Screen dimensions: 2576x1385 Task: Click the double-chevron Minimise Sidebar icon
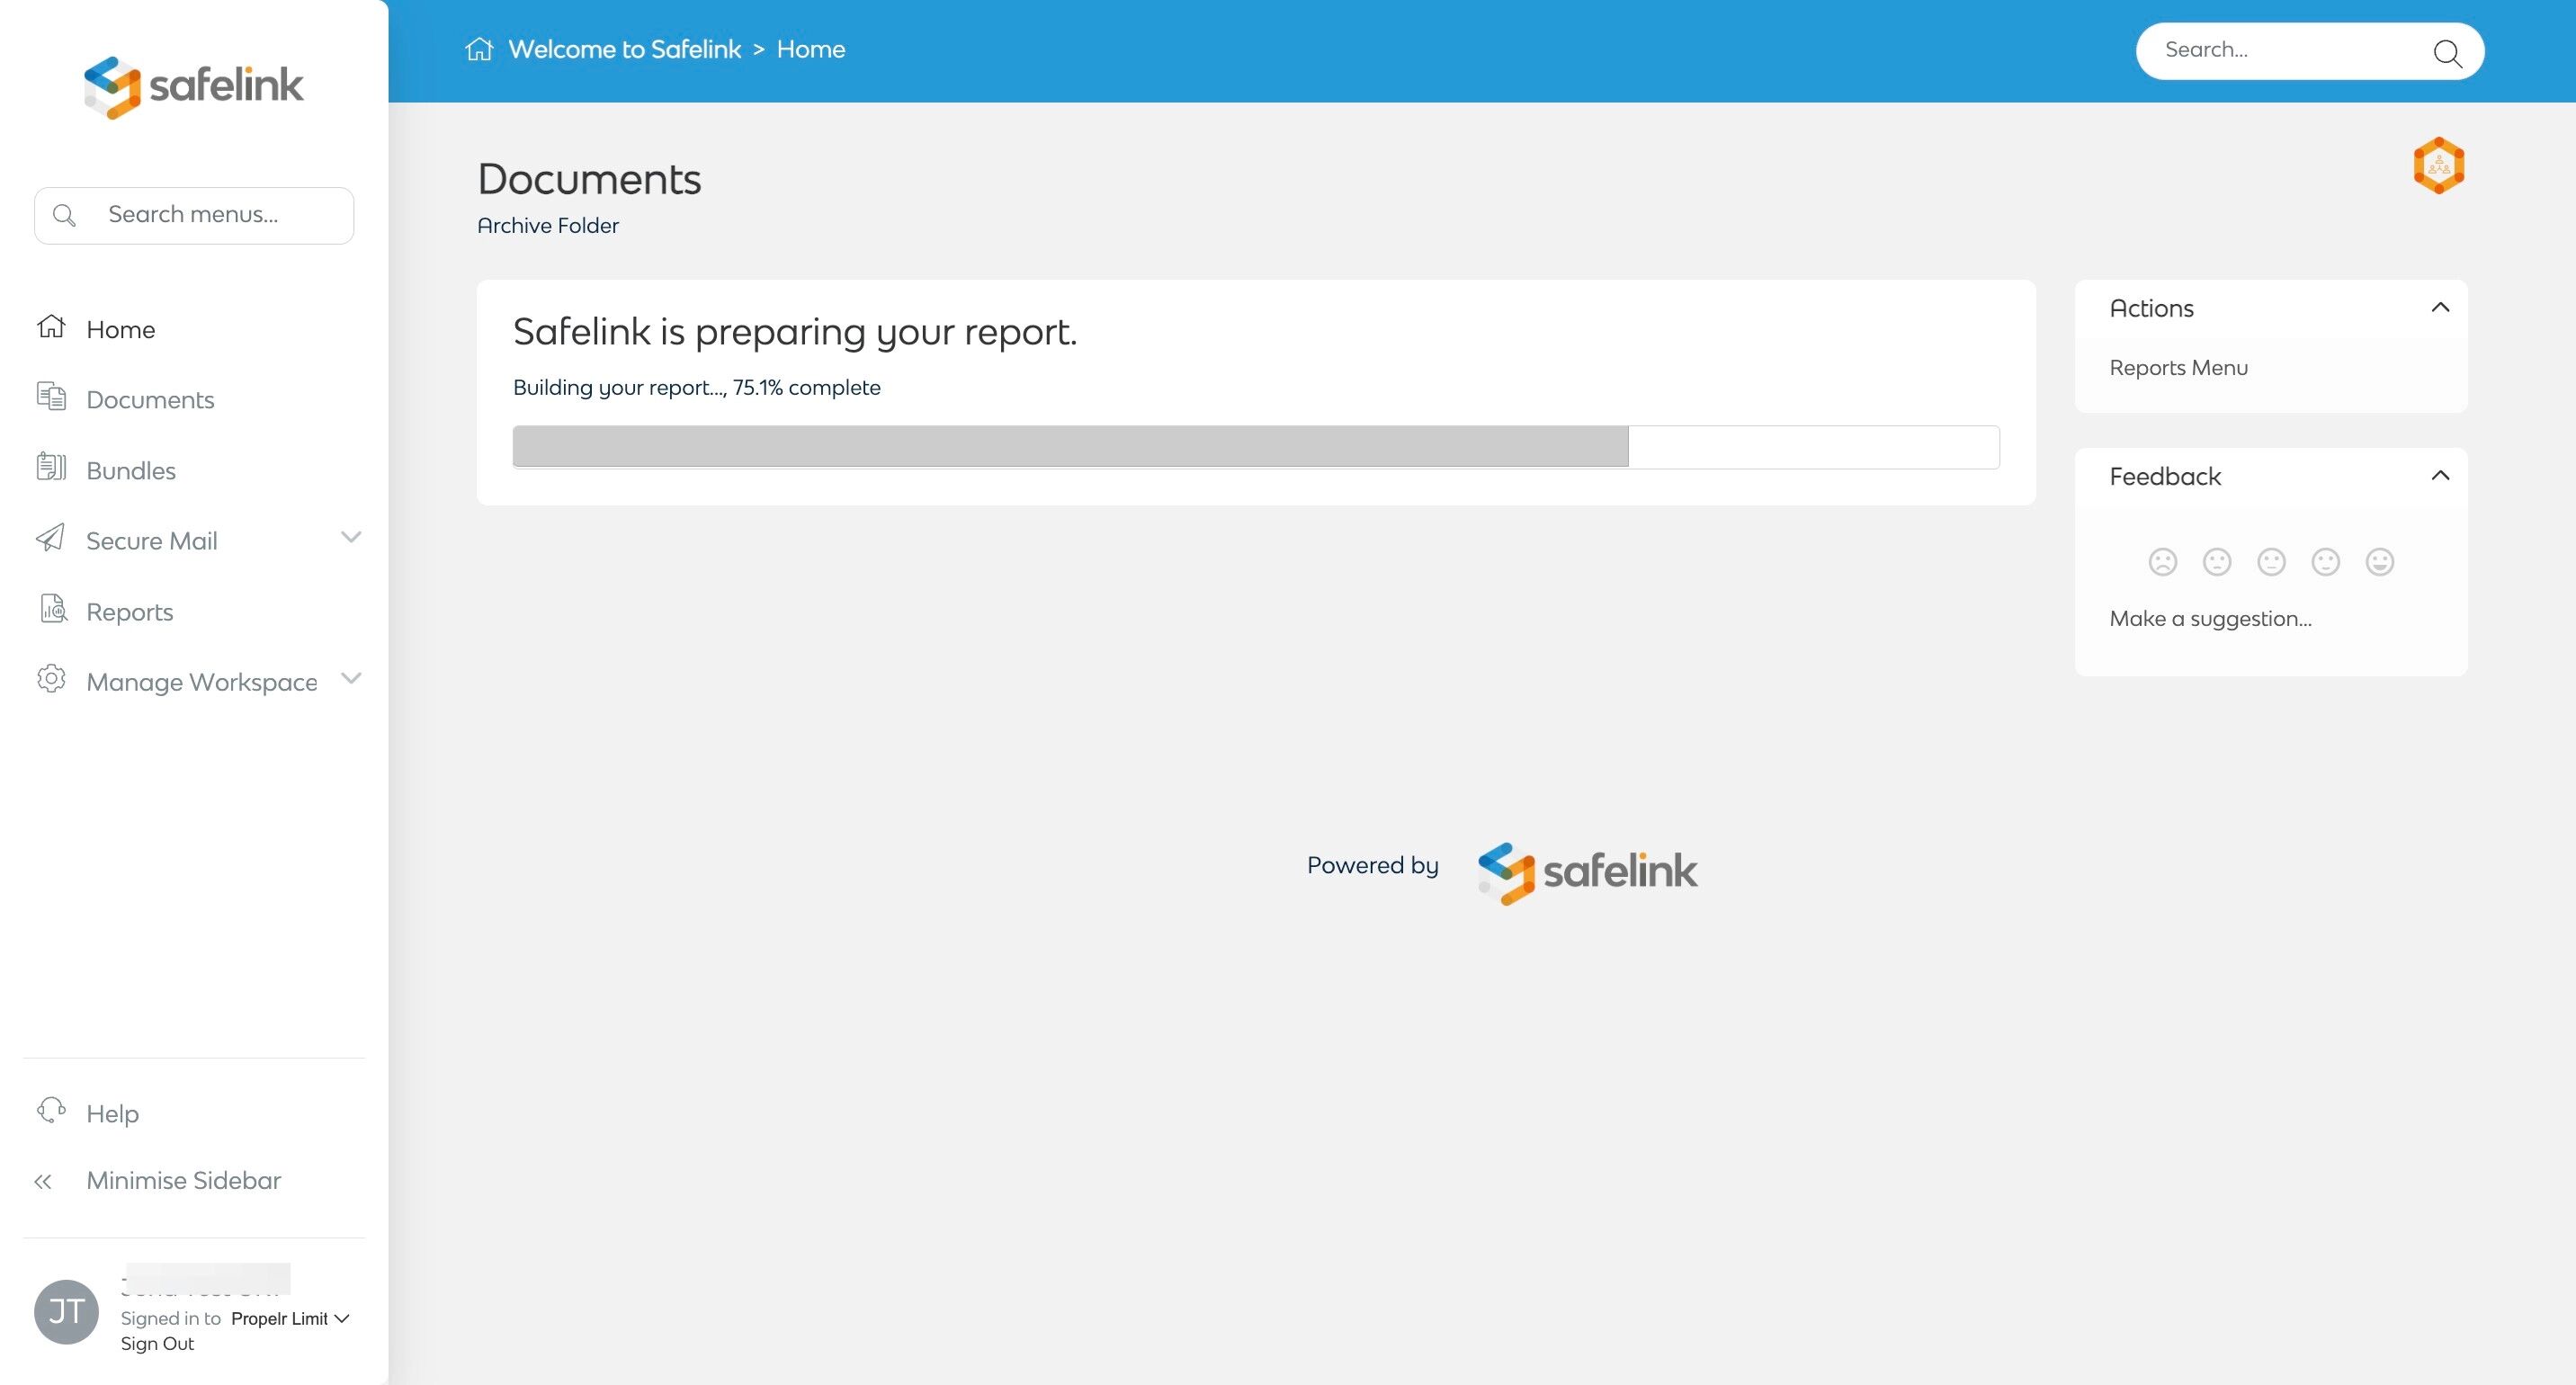[x=43, y=1181]
